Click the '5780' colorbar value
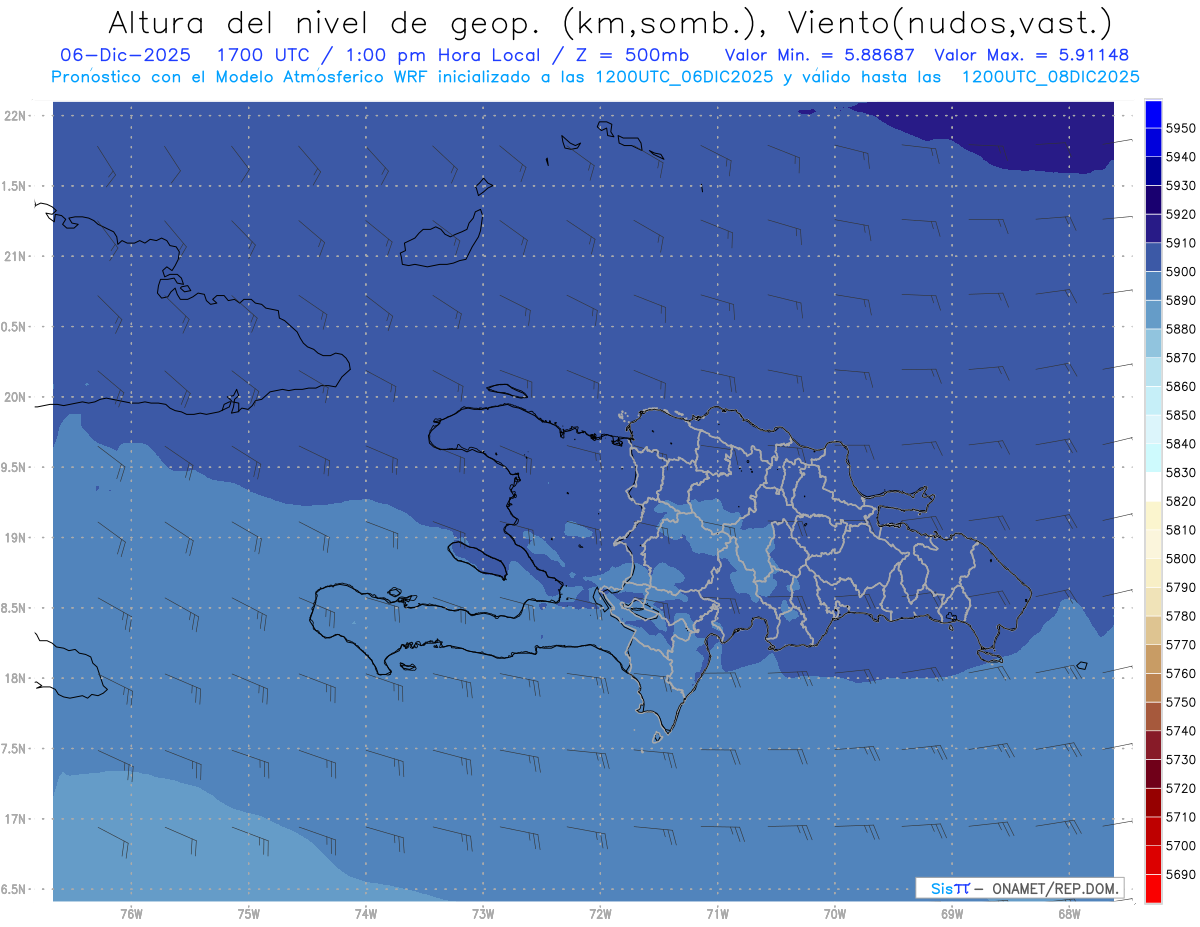This screenshot has width=1200, height=927. pyautogui.click(x=1181, y=616)
